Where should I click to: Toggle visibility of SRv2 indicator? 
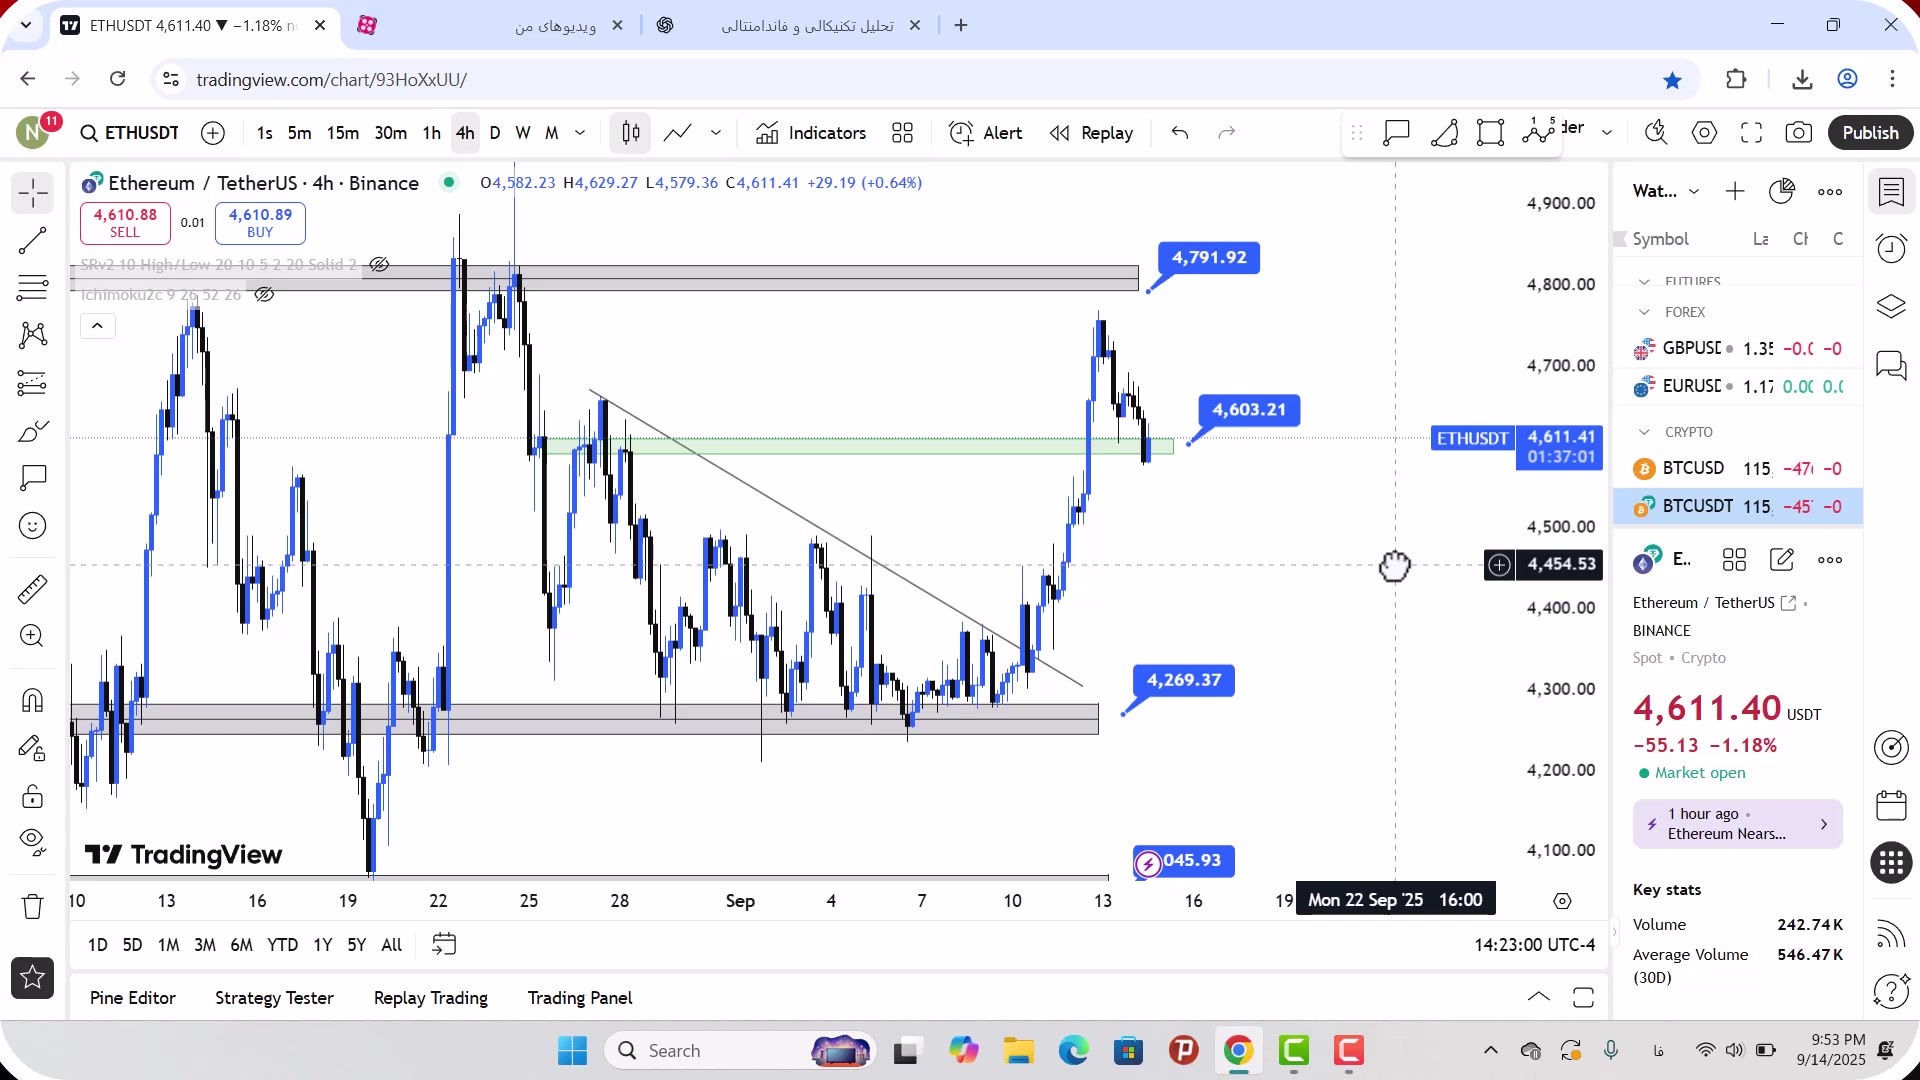[379, 265]
